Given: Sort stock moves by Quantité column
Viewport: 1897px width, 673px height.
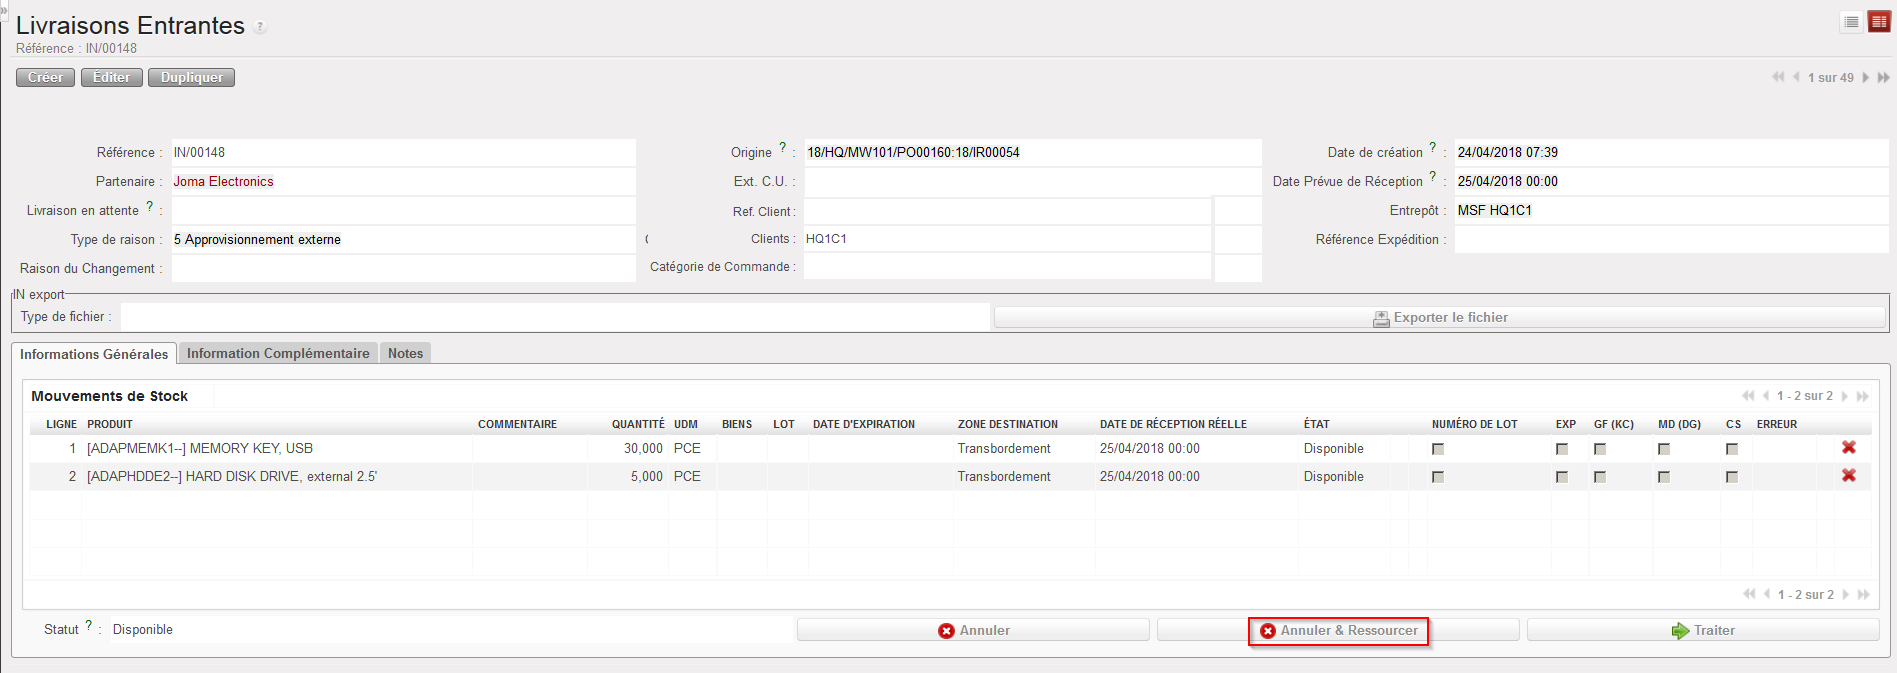Looking at the screenshot, I should point(638,424).
